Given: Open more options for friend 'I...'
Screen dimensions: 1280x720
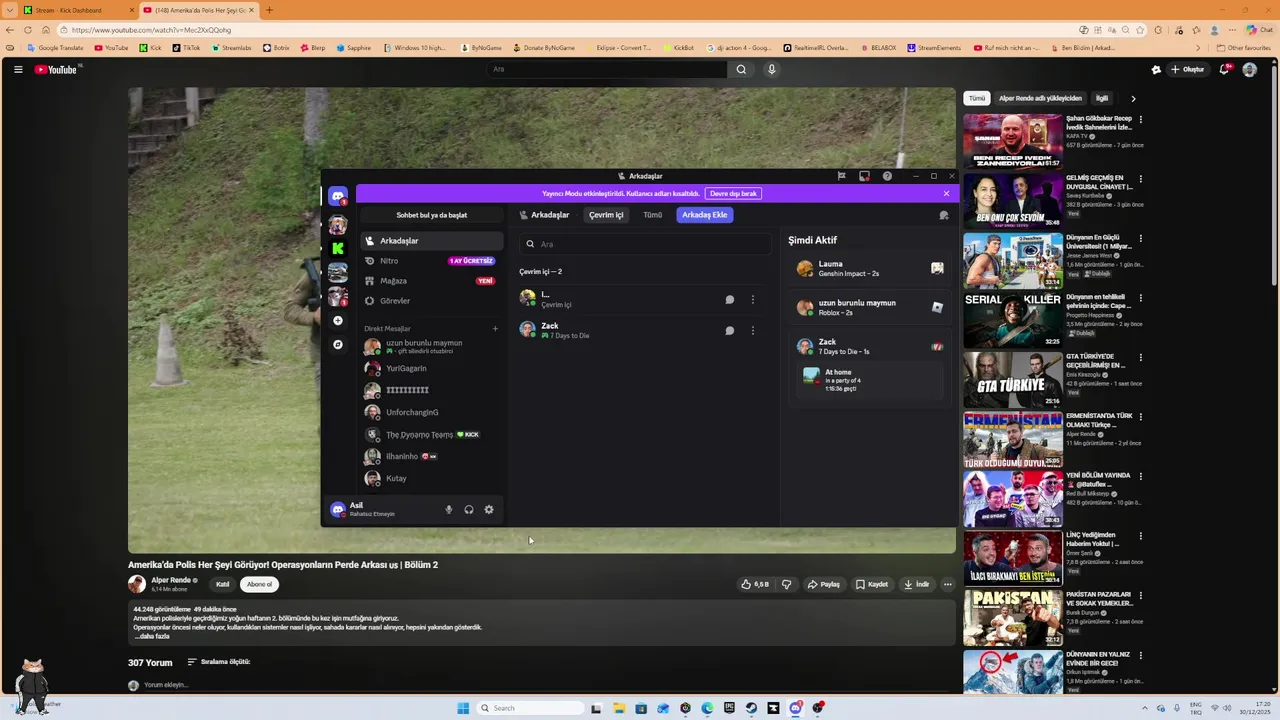Looking at the screenshot, I should (x=753, y=300).
